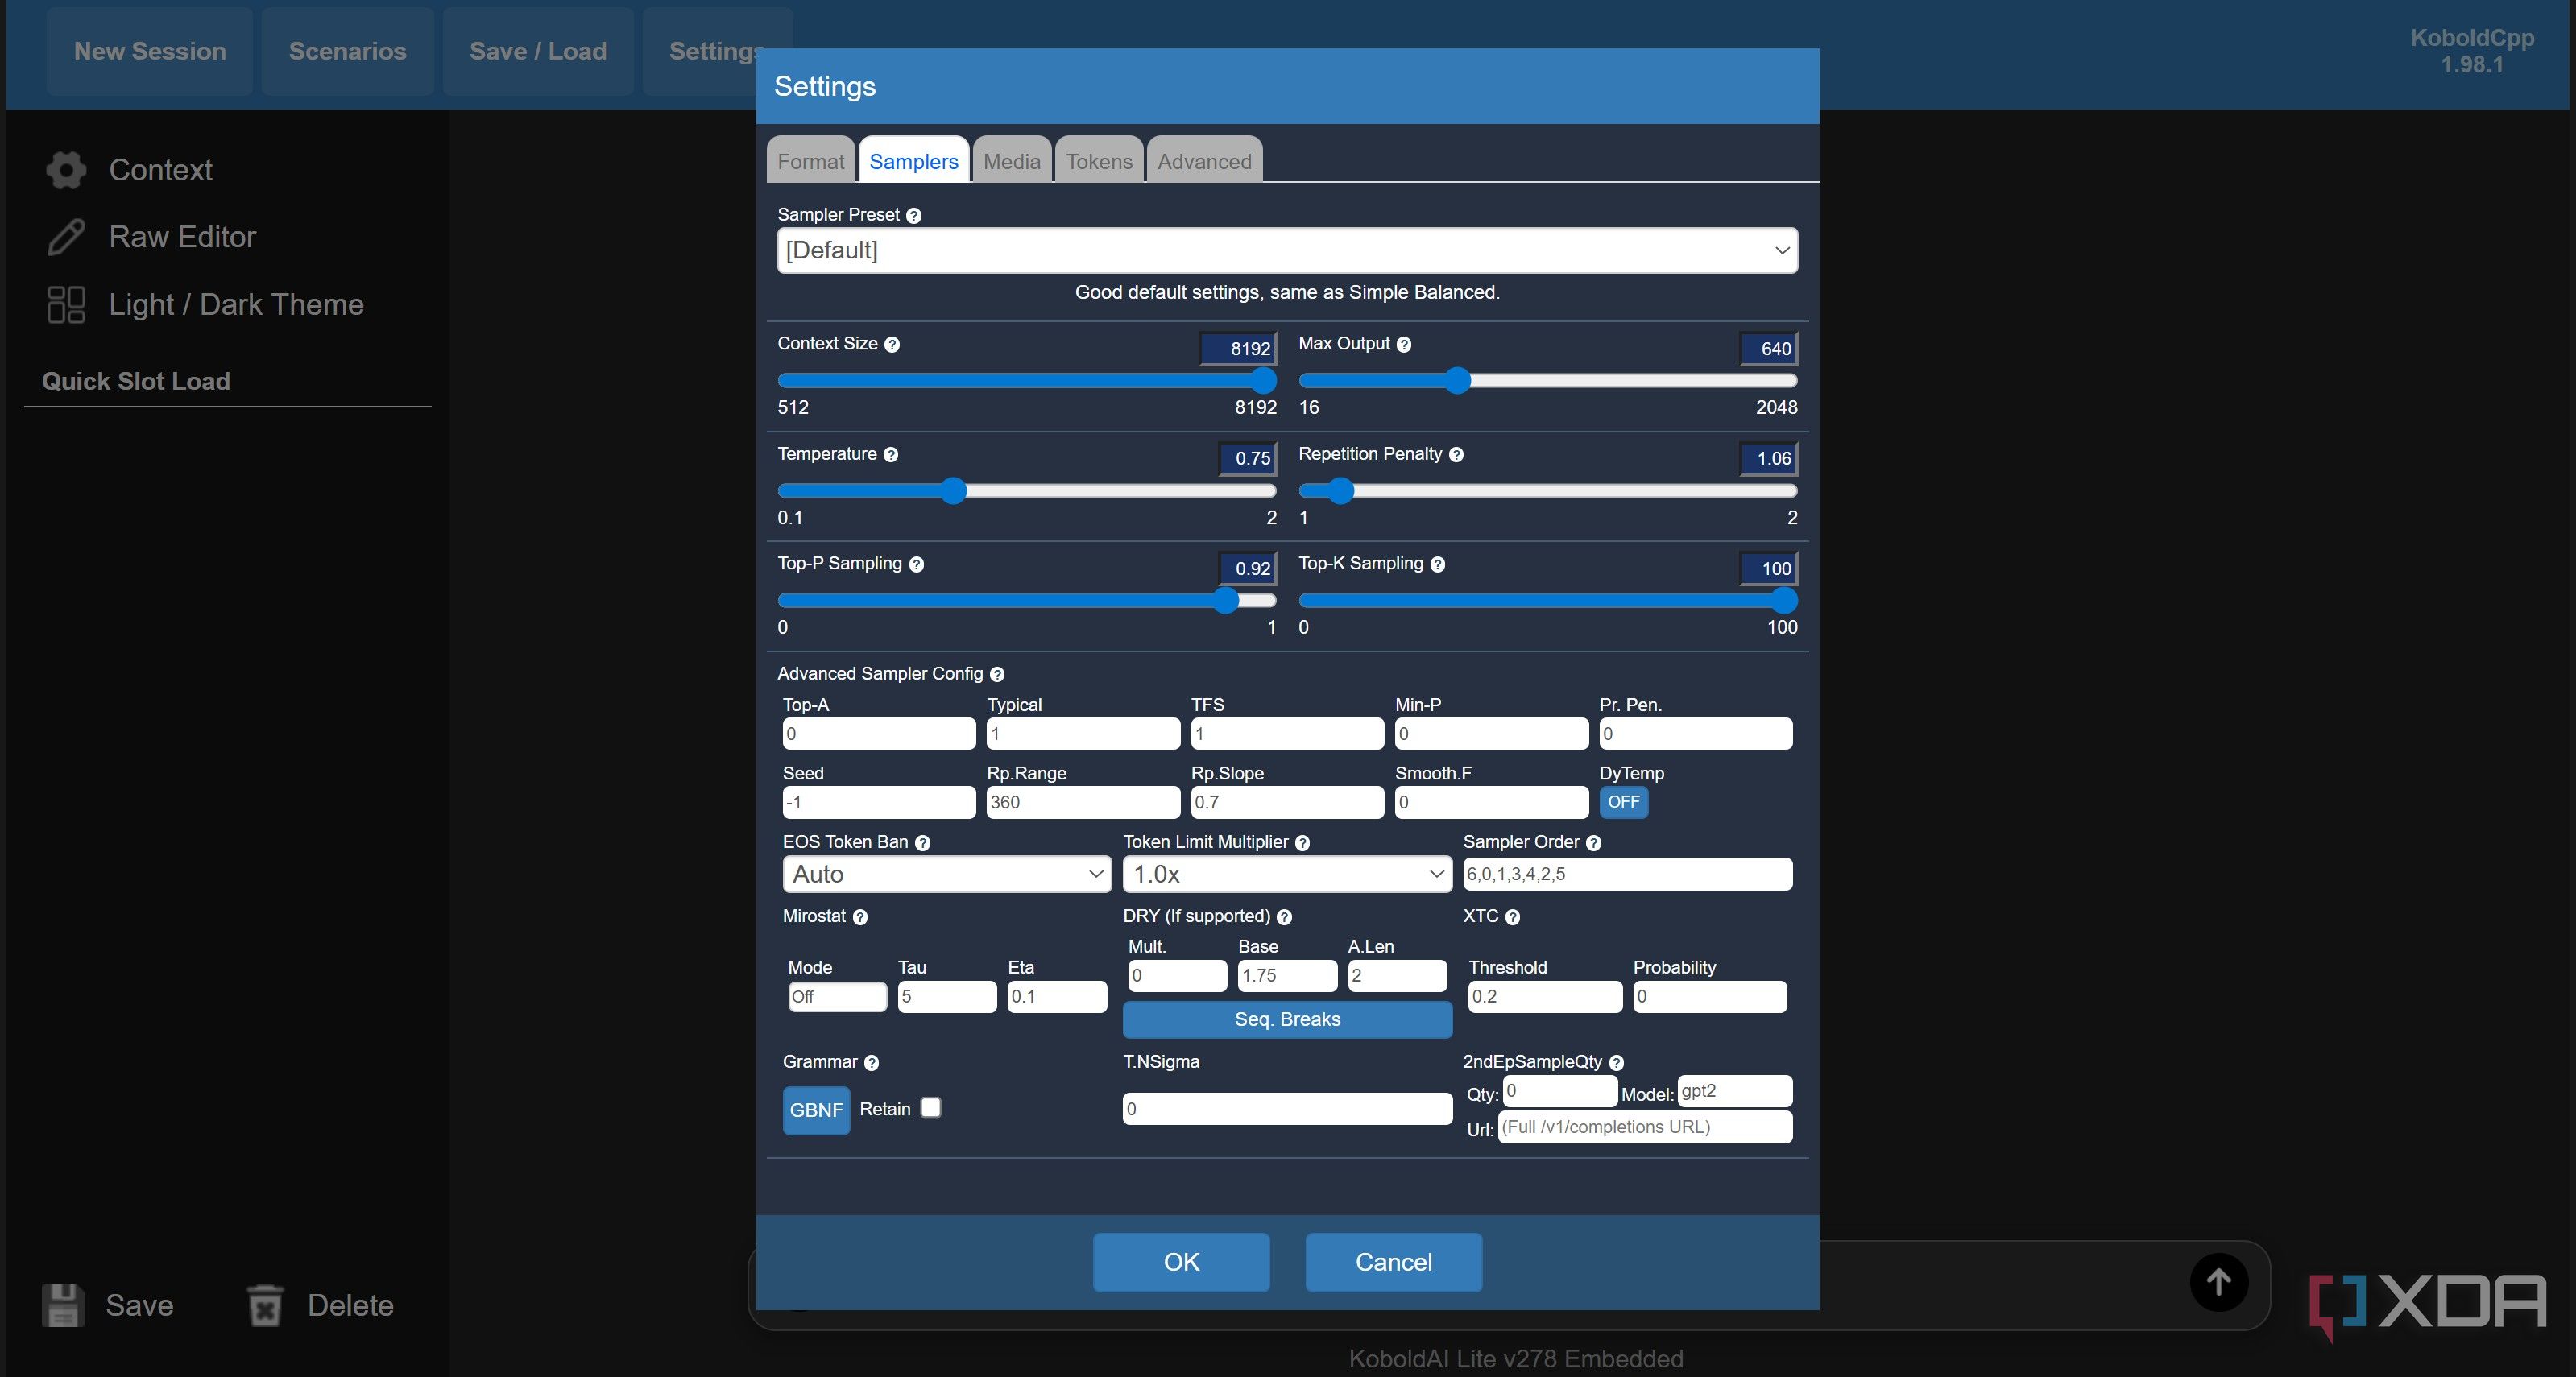Open Scenarios from the top bar
The width and height of the screenshot is (2576, 1377).
(347, 51)
